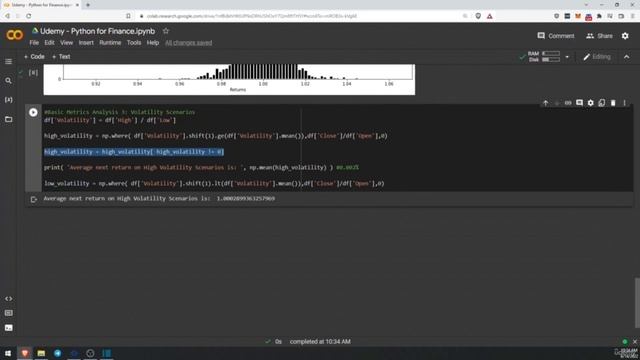Open the cell's editor settings gear

[x=591, y=103]
